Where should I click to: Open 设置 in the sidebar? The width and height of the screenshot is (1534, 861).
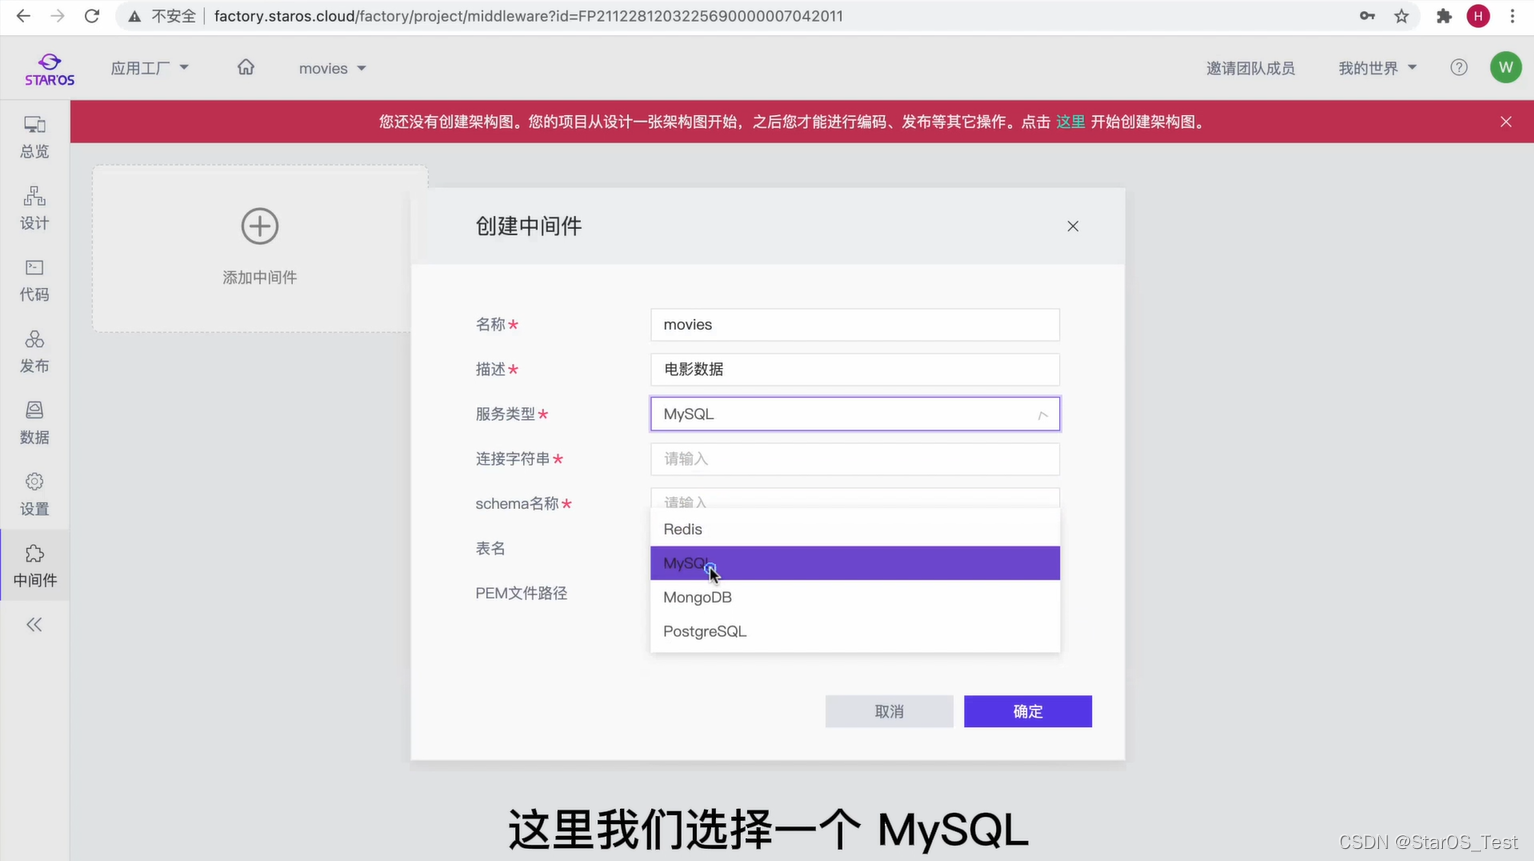pyautogui.click(x=34, y=494)
